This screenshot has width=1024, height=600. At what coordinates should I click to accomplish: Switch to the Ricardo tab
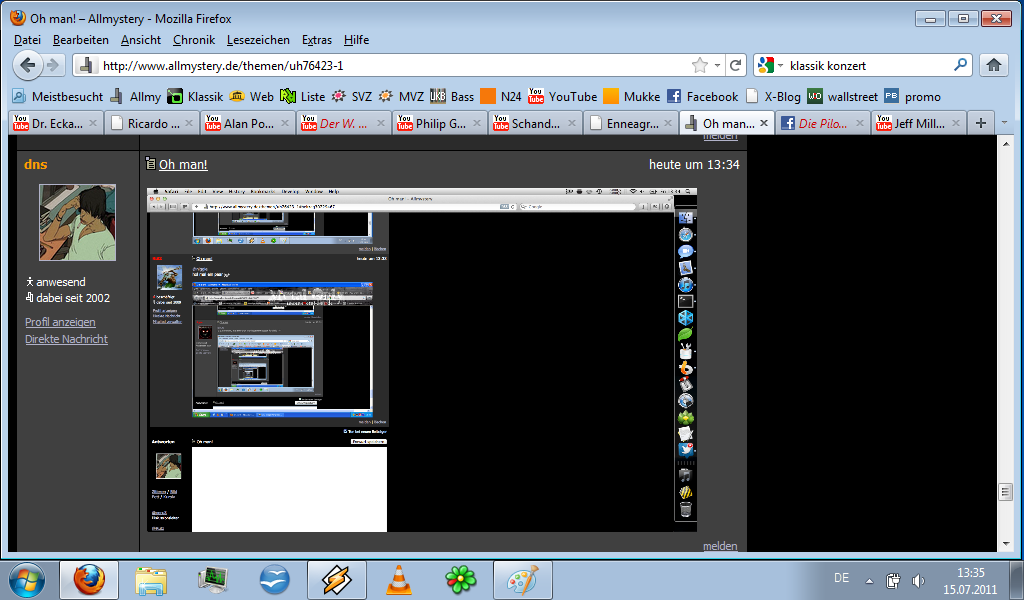tap(152, 123)
